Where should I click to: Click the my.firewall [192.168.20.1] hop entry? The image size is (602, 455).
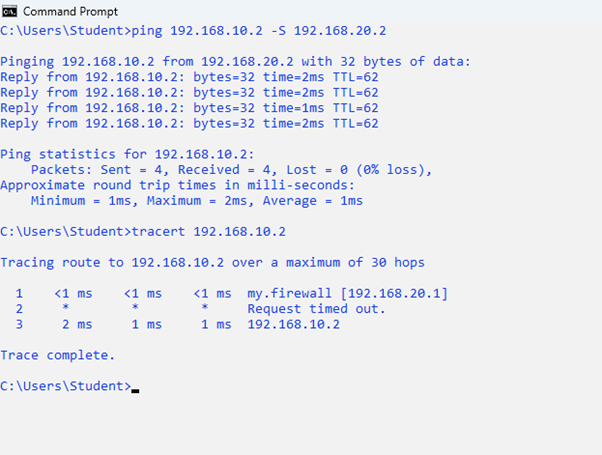(348, 293)
